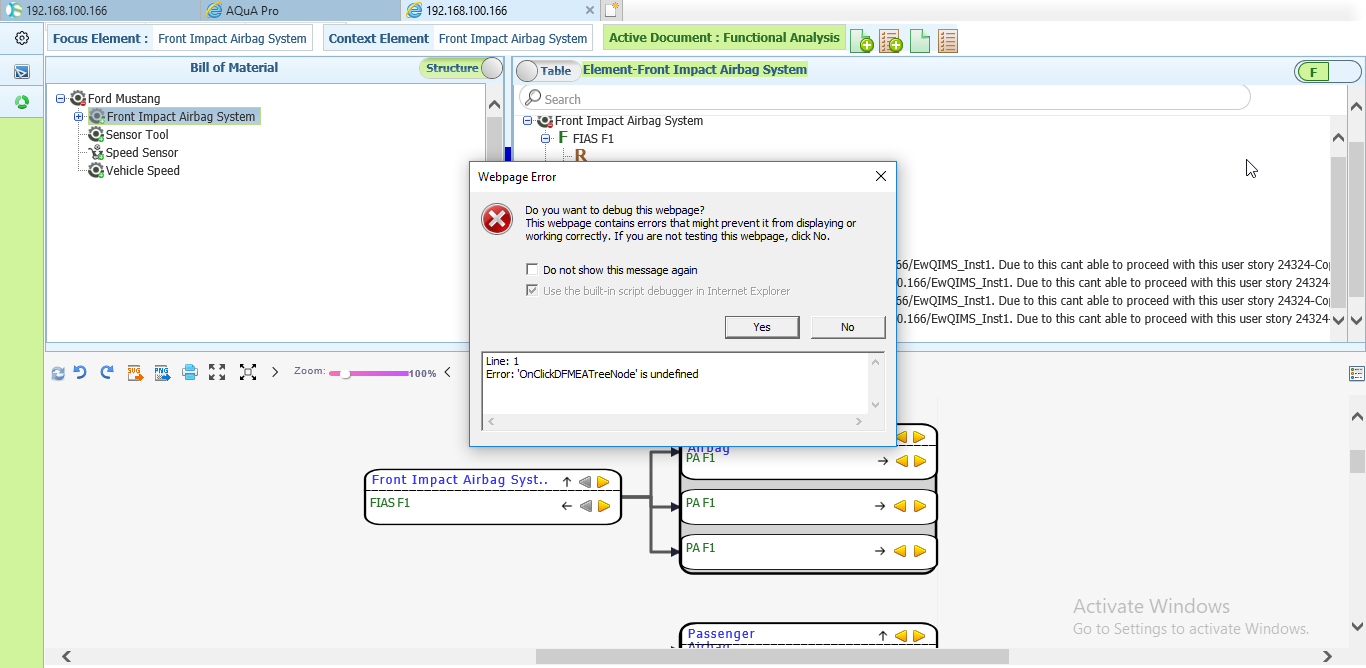Click the grid view icon right of the diagram toolbar
This screenshot has height=668, width=1366.
tap(1357, 373)
